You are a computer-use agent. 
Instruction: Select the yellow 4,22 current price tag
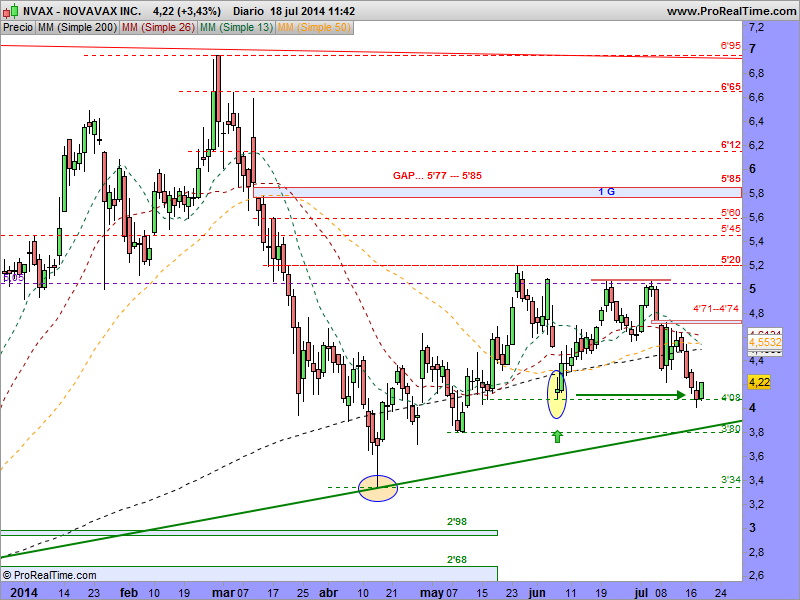point(759,382)
